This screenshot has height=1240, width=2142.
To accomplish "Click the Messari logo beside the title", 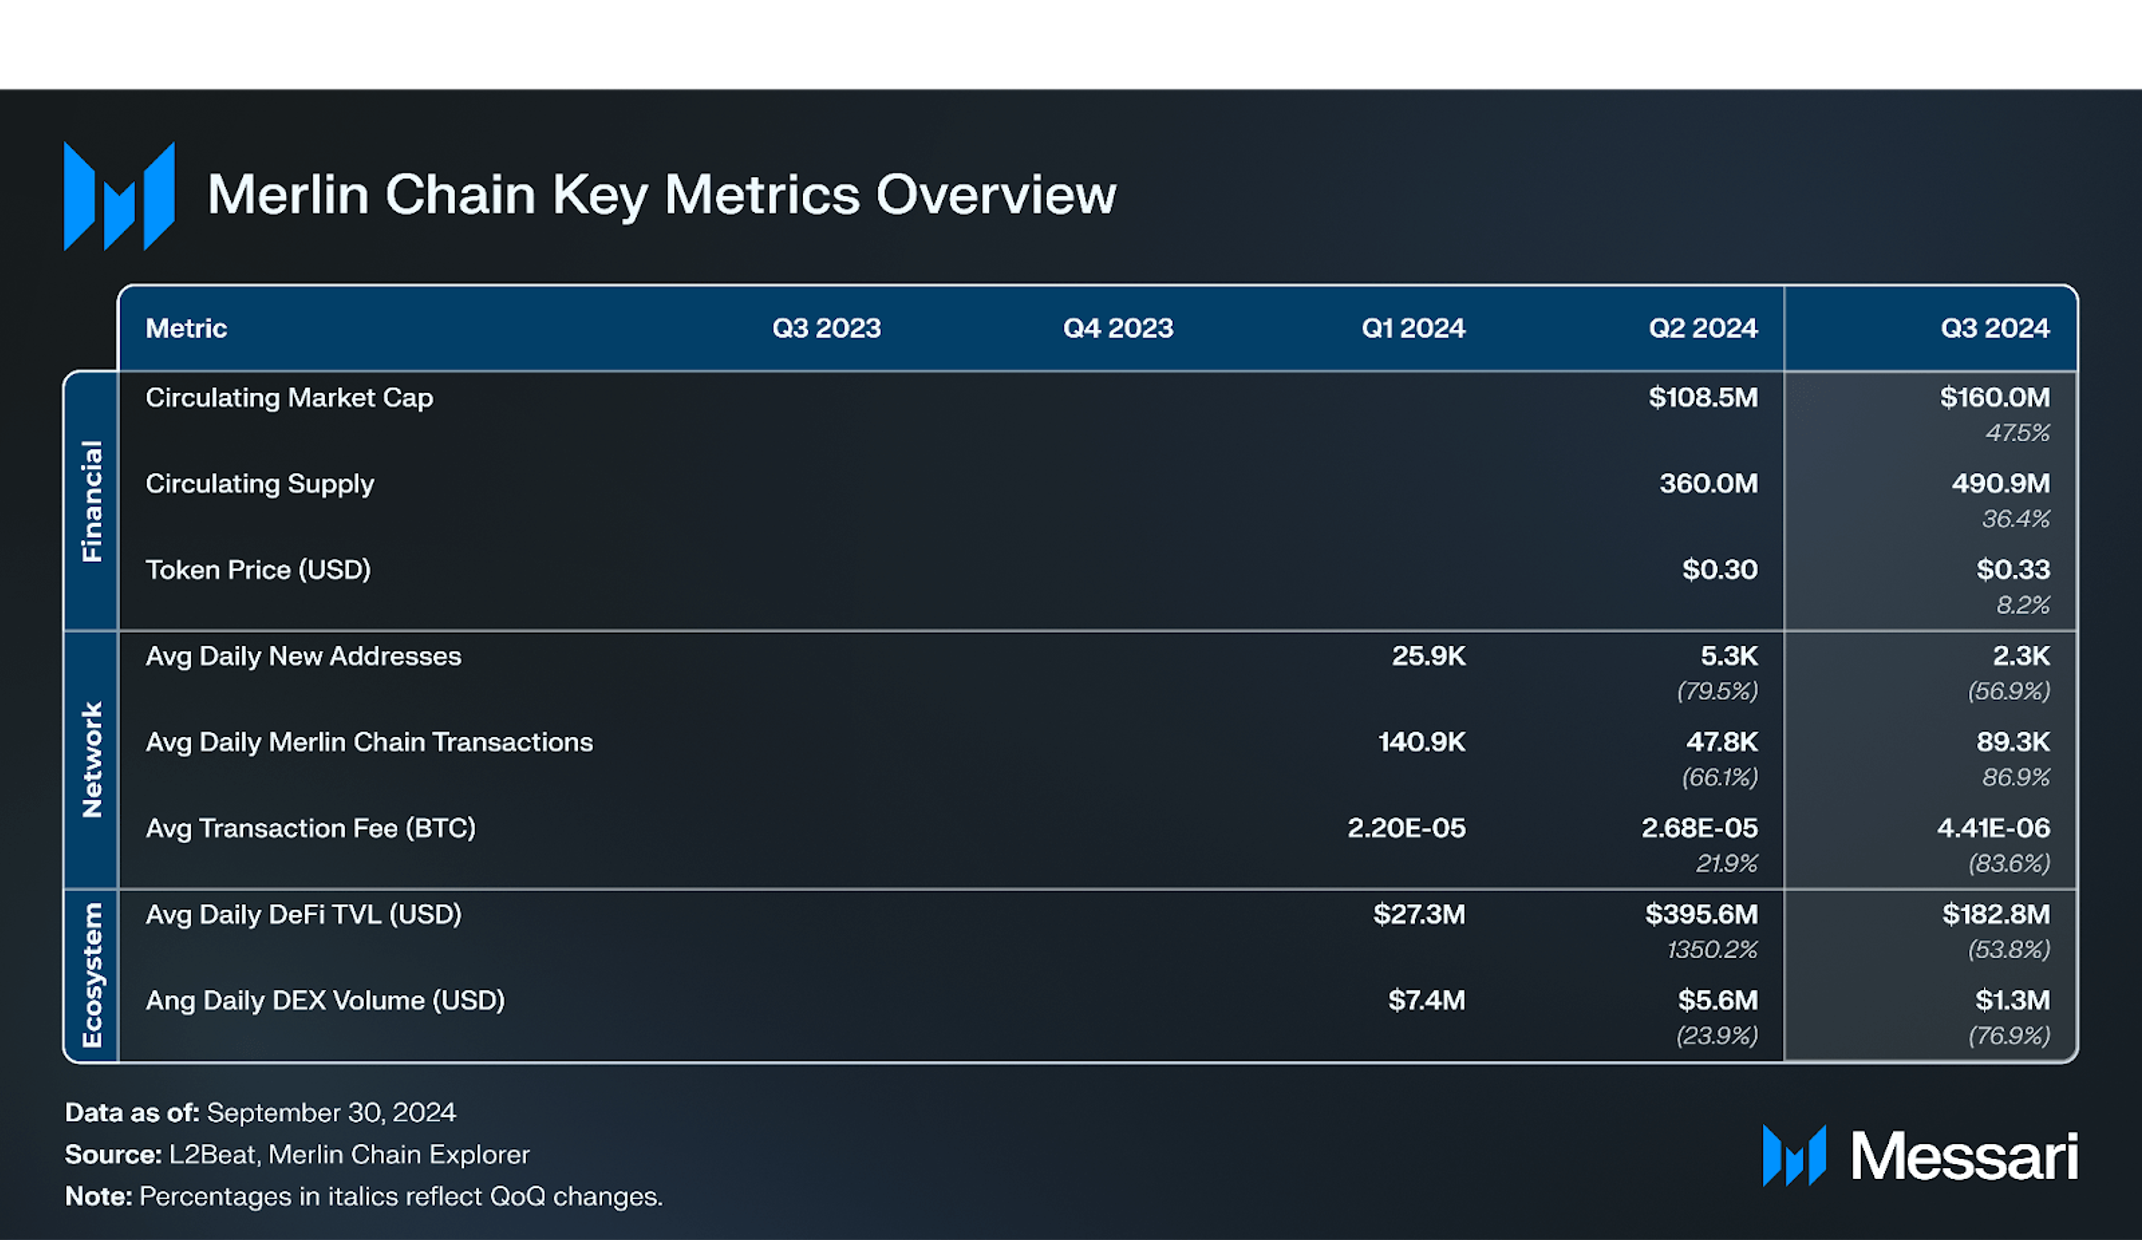I will (x=119, y=196).
